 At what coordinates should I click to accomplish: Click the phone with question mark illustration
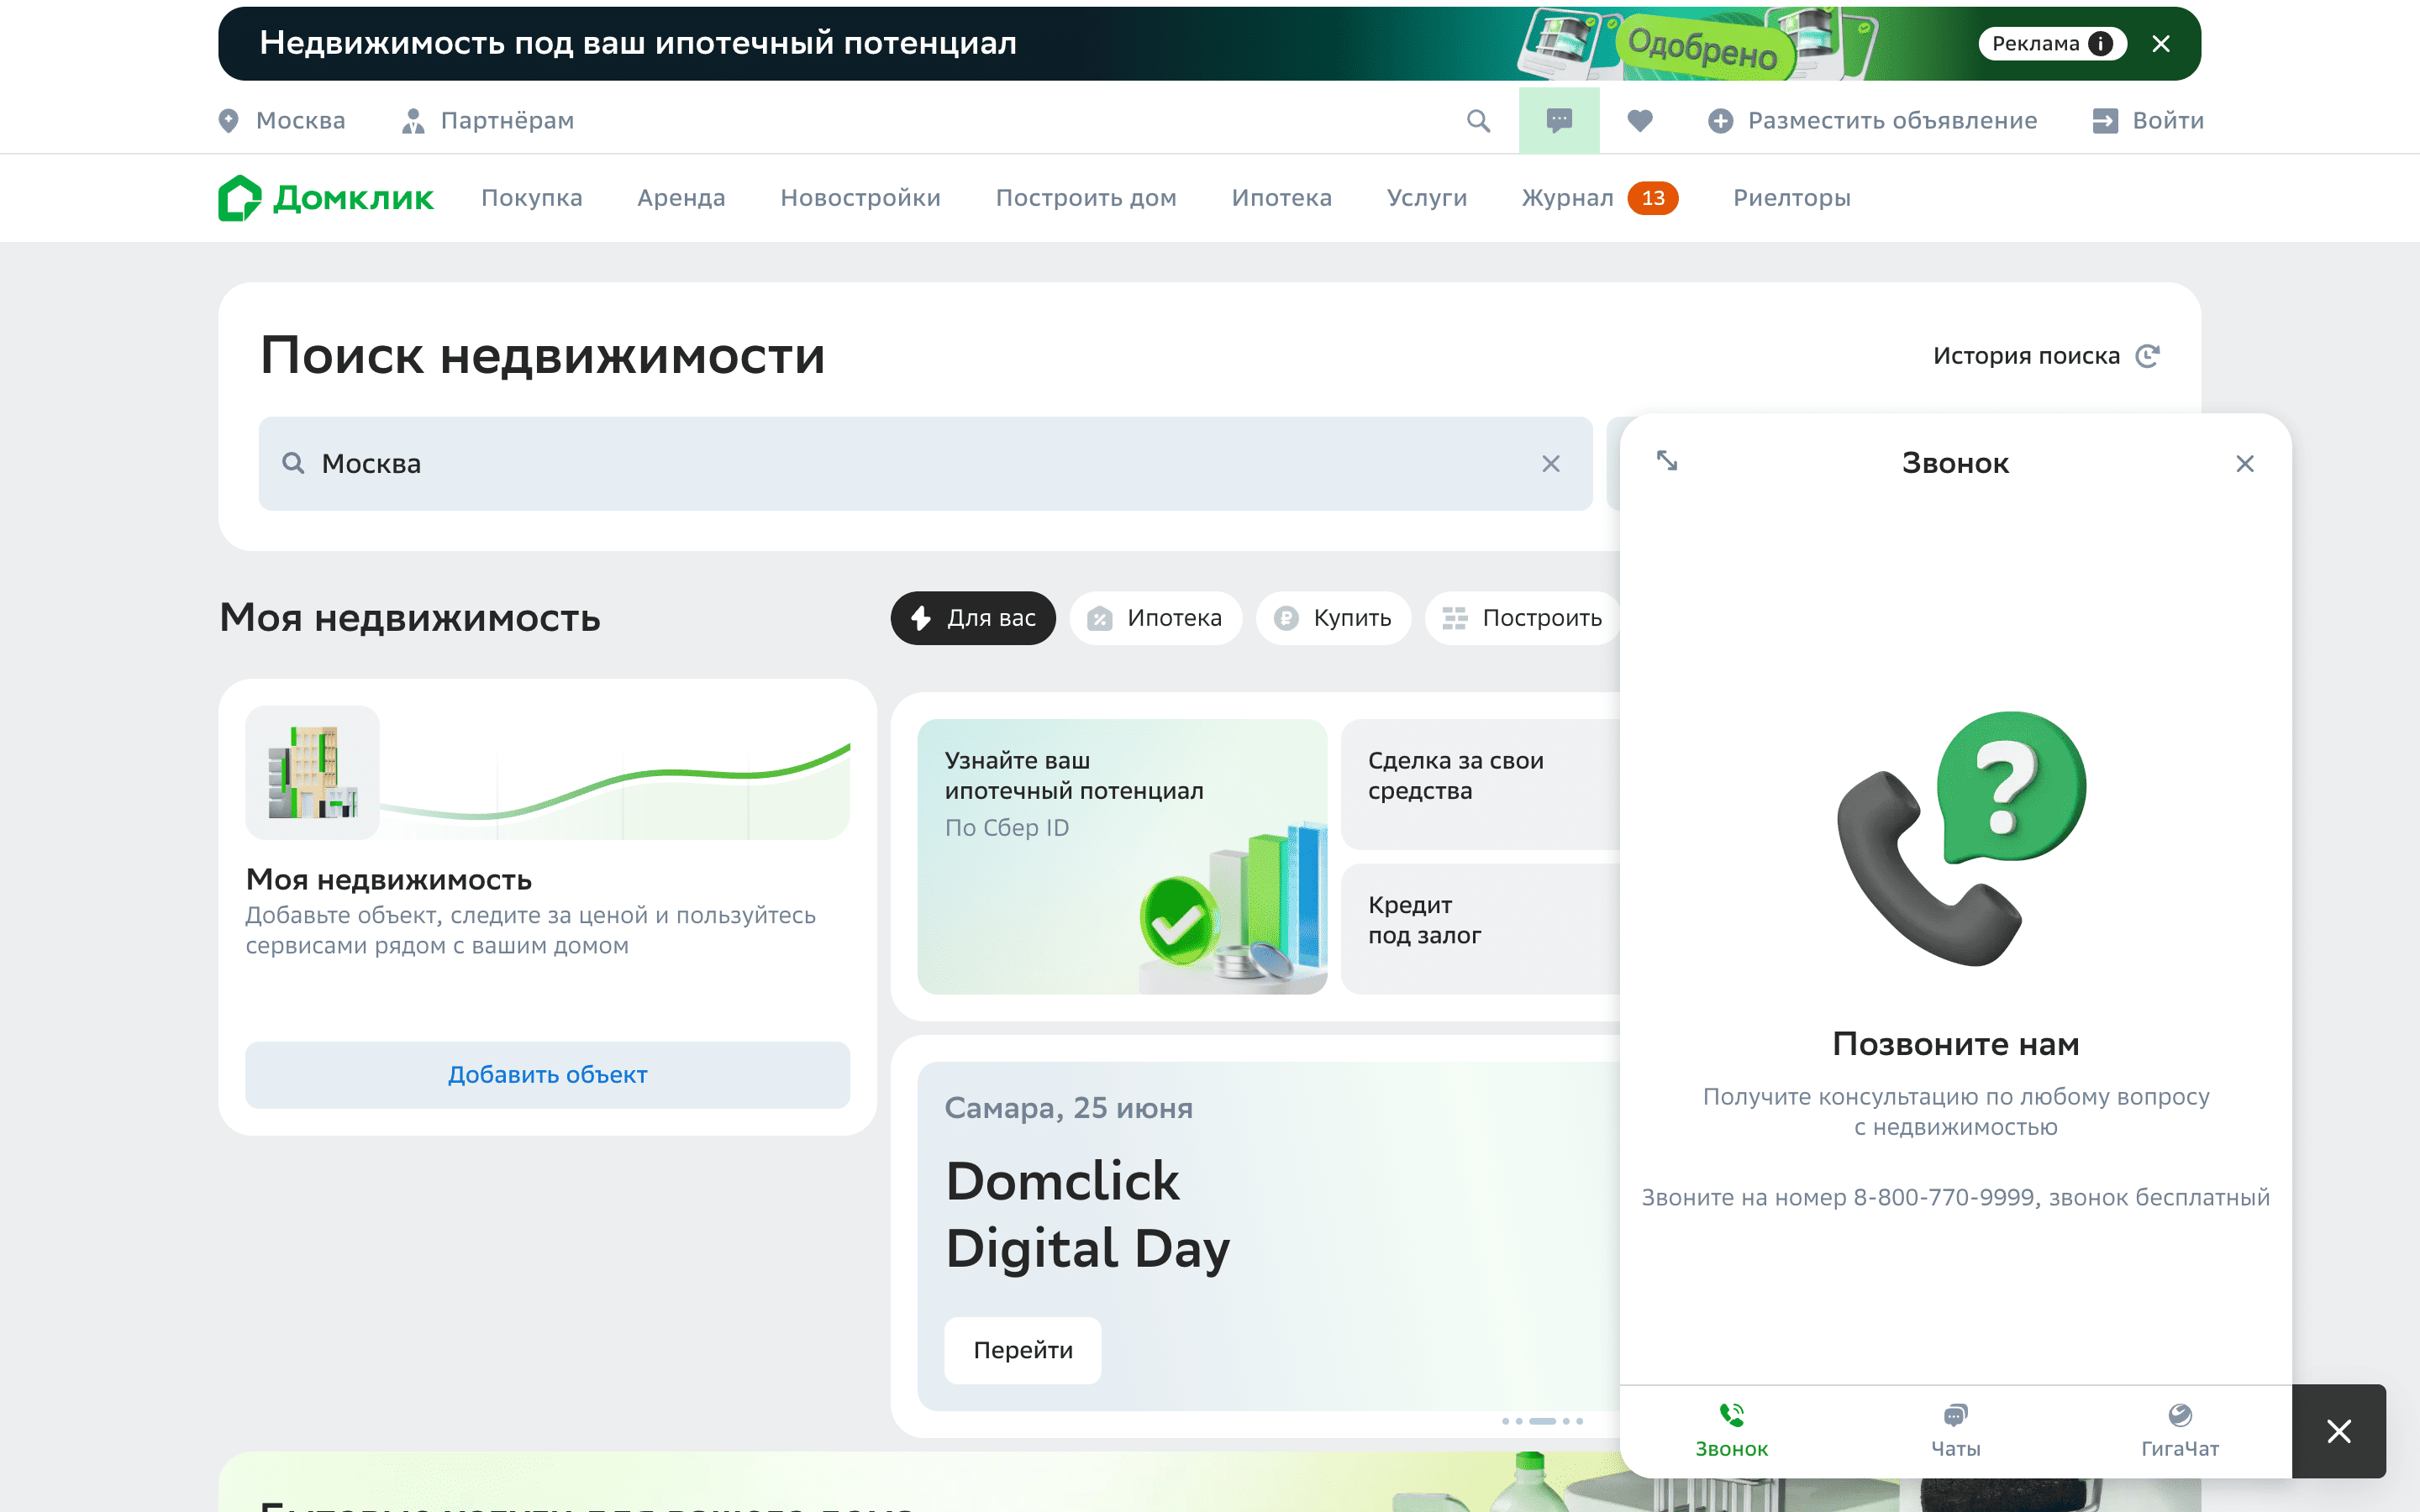click(x=1961, y=838)
